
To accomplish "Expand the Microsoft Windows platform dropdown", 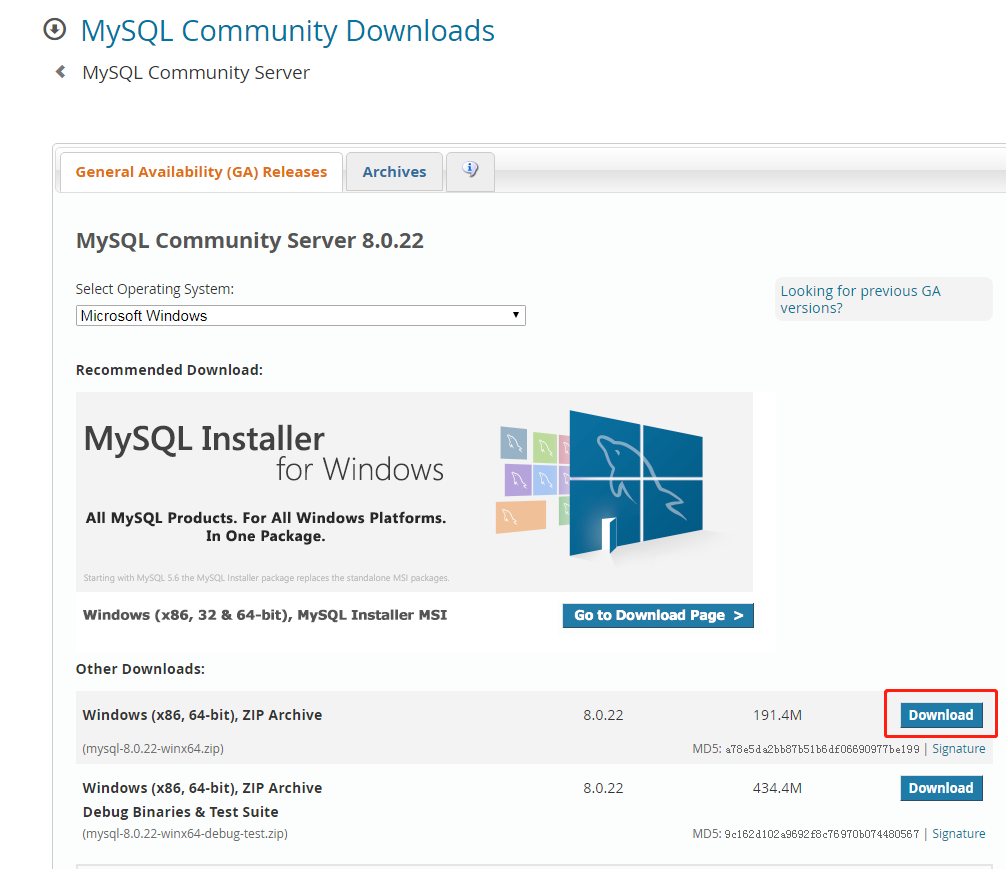I will tap(300, 315).
